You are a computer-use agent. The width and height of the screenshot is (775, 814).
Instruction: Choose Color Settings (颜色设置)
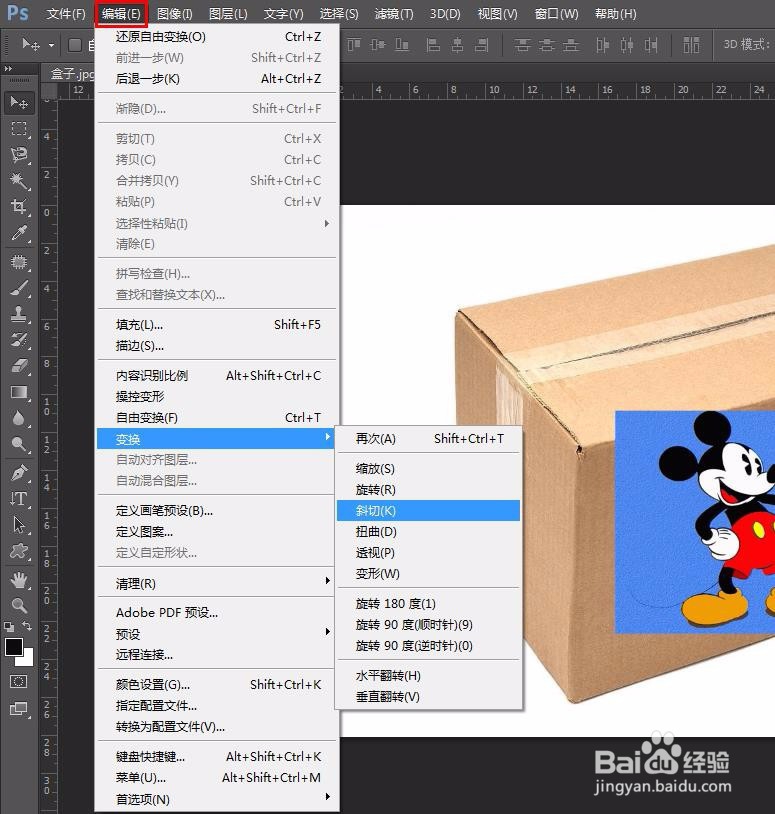tap(217, 685)
